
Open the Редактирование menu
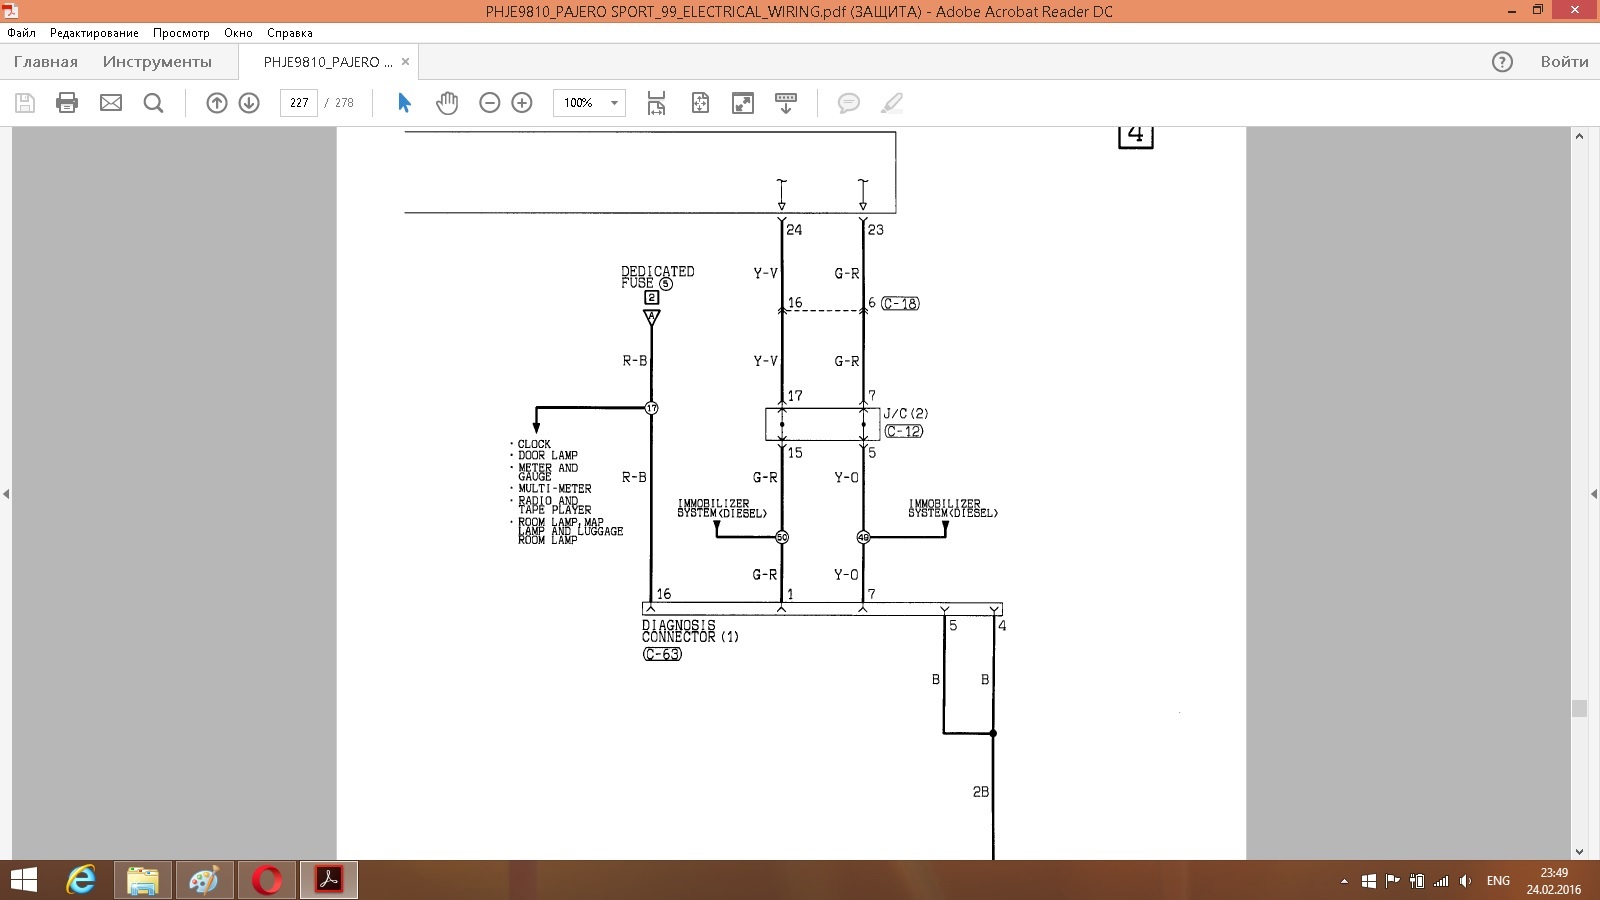[94, 33]
